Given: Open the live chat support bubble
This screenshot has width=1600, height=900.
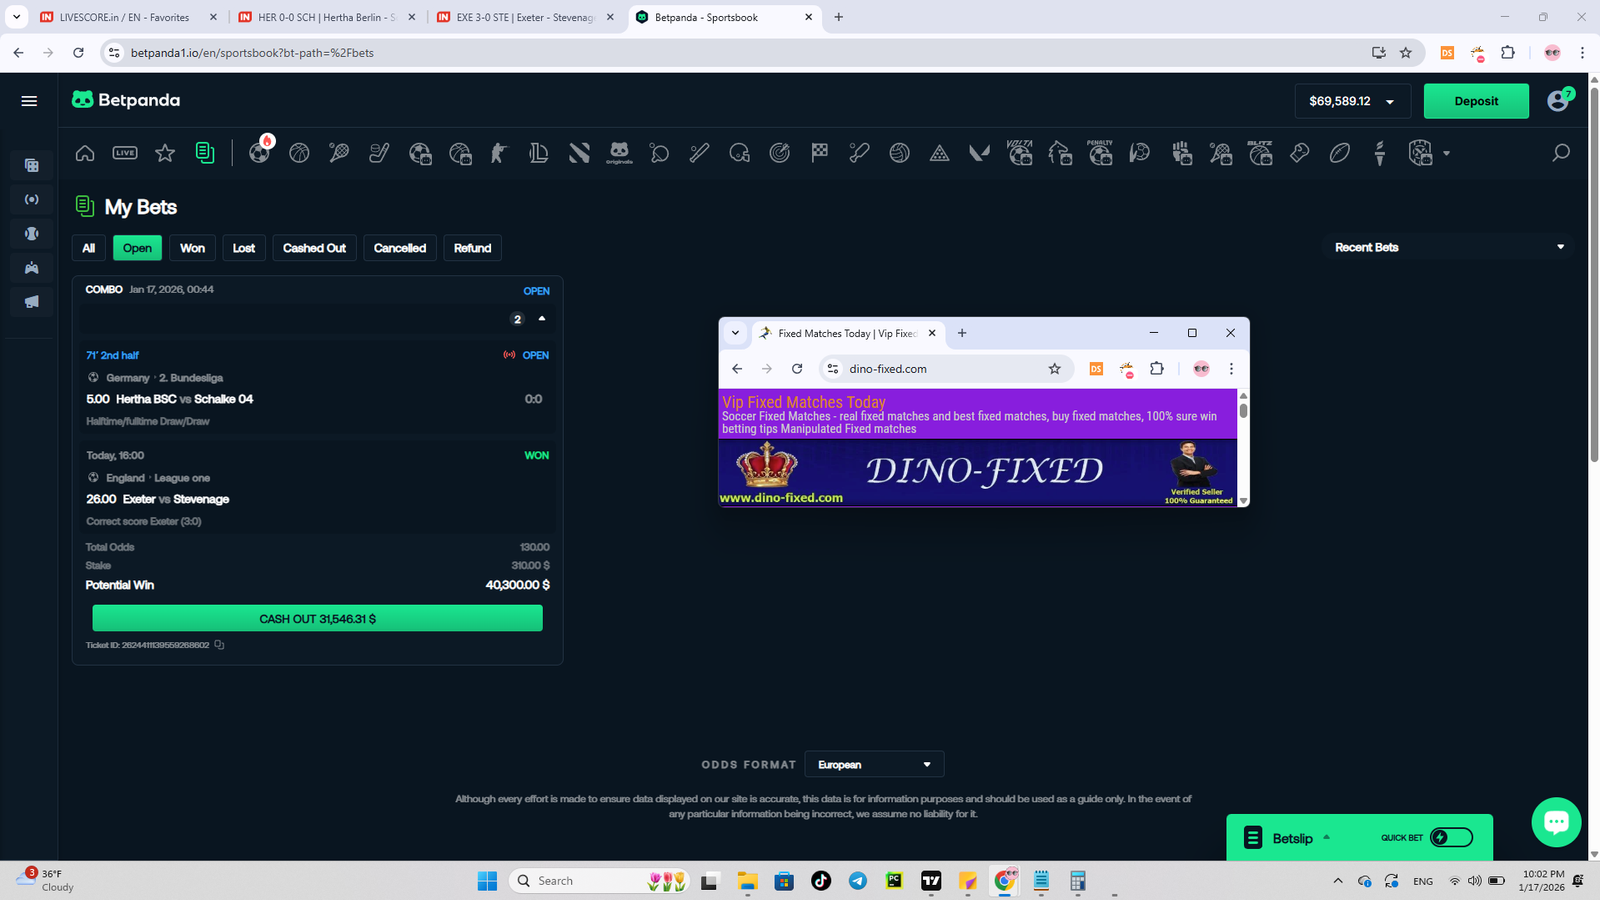Looking at the screenshot, I should coord(1556,822).
